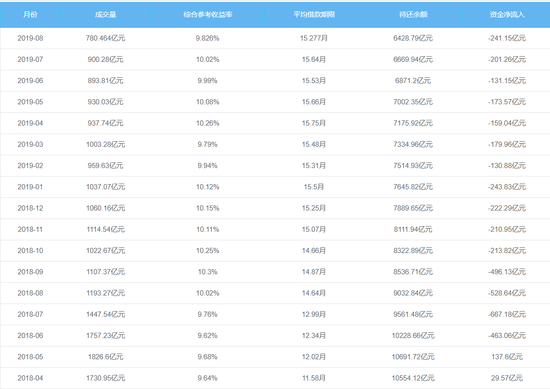Click the 10.02% yield for 2019-07
This screenshot has width=550, height=389.
208,59
